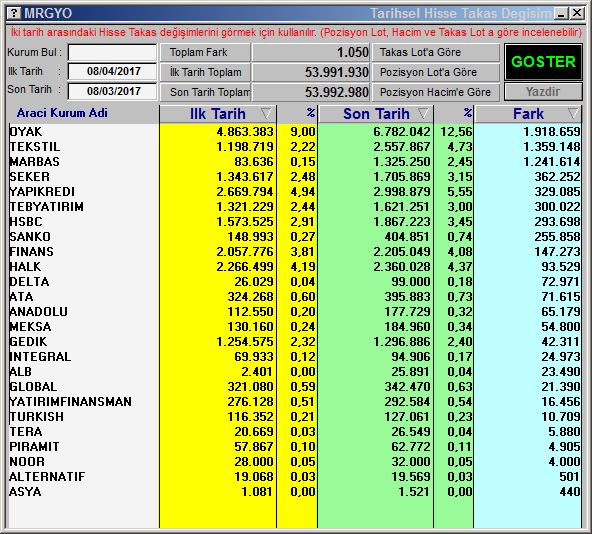The width and height of the screenshot is (592, 534).
Task: Select the TERA row name
Action: tap(26, 432)
